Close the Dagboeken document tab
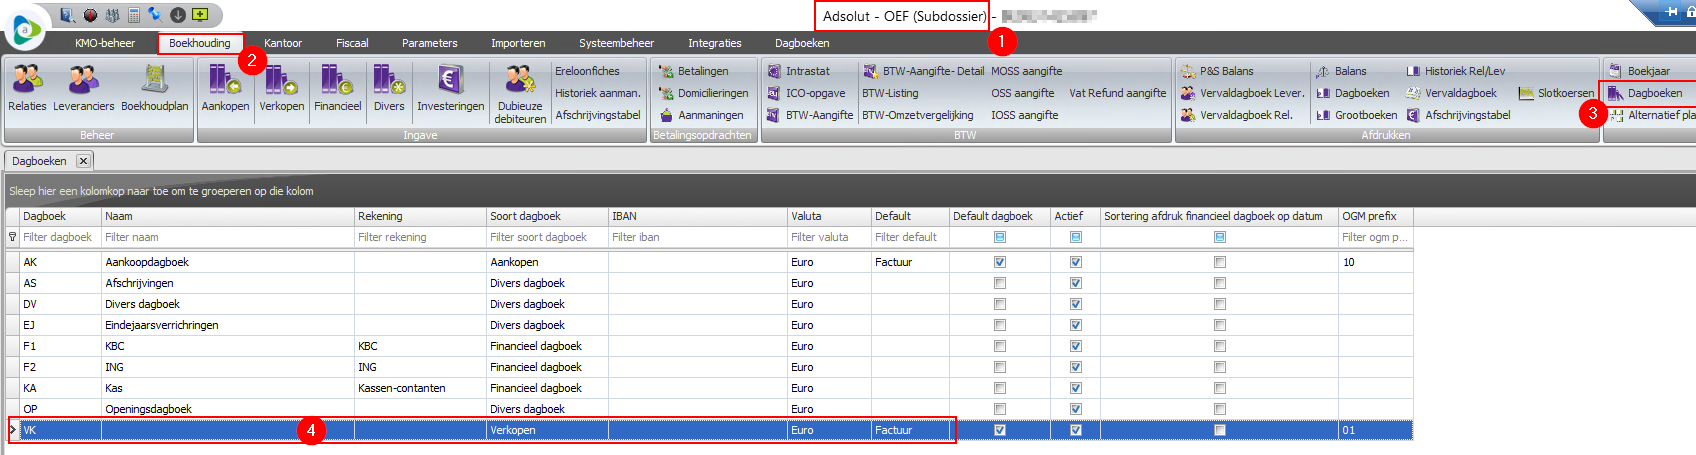The width and height of the screenshot is (1696, 455). pyautogui.click(x=83, y=161)
